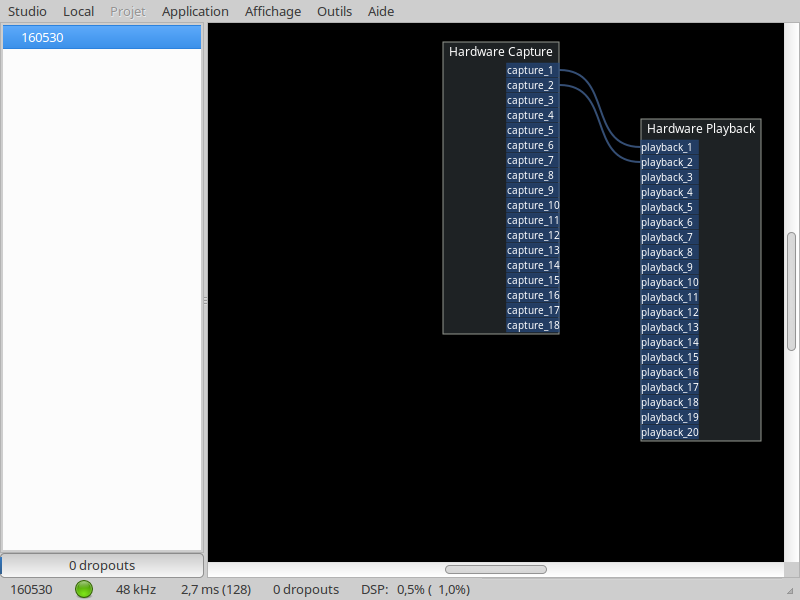The height and width of the screenshot is (600, 800).
Task: Select the 160530 studio in list
Action: 102,37
